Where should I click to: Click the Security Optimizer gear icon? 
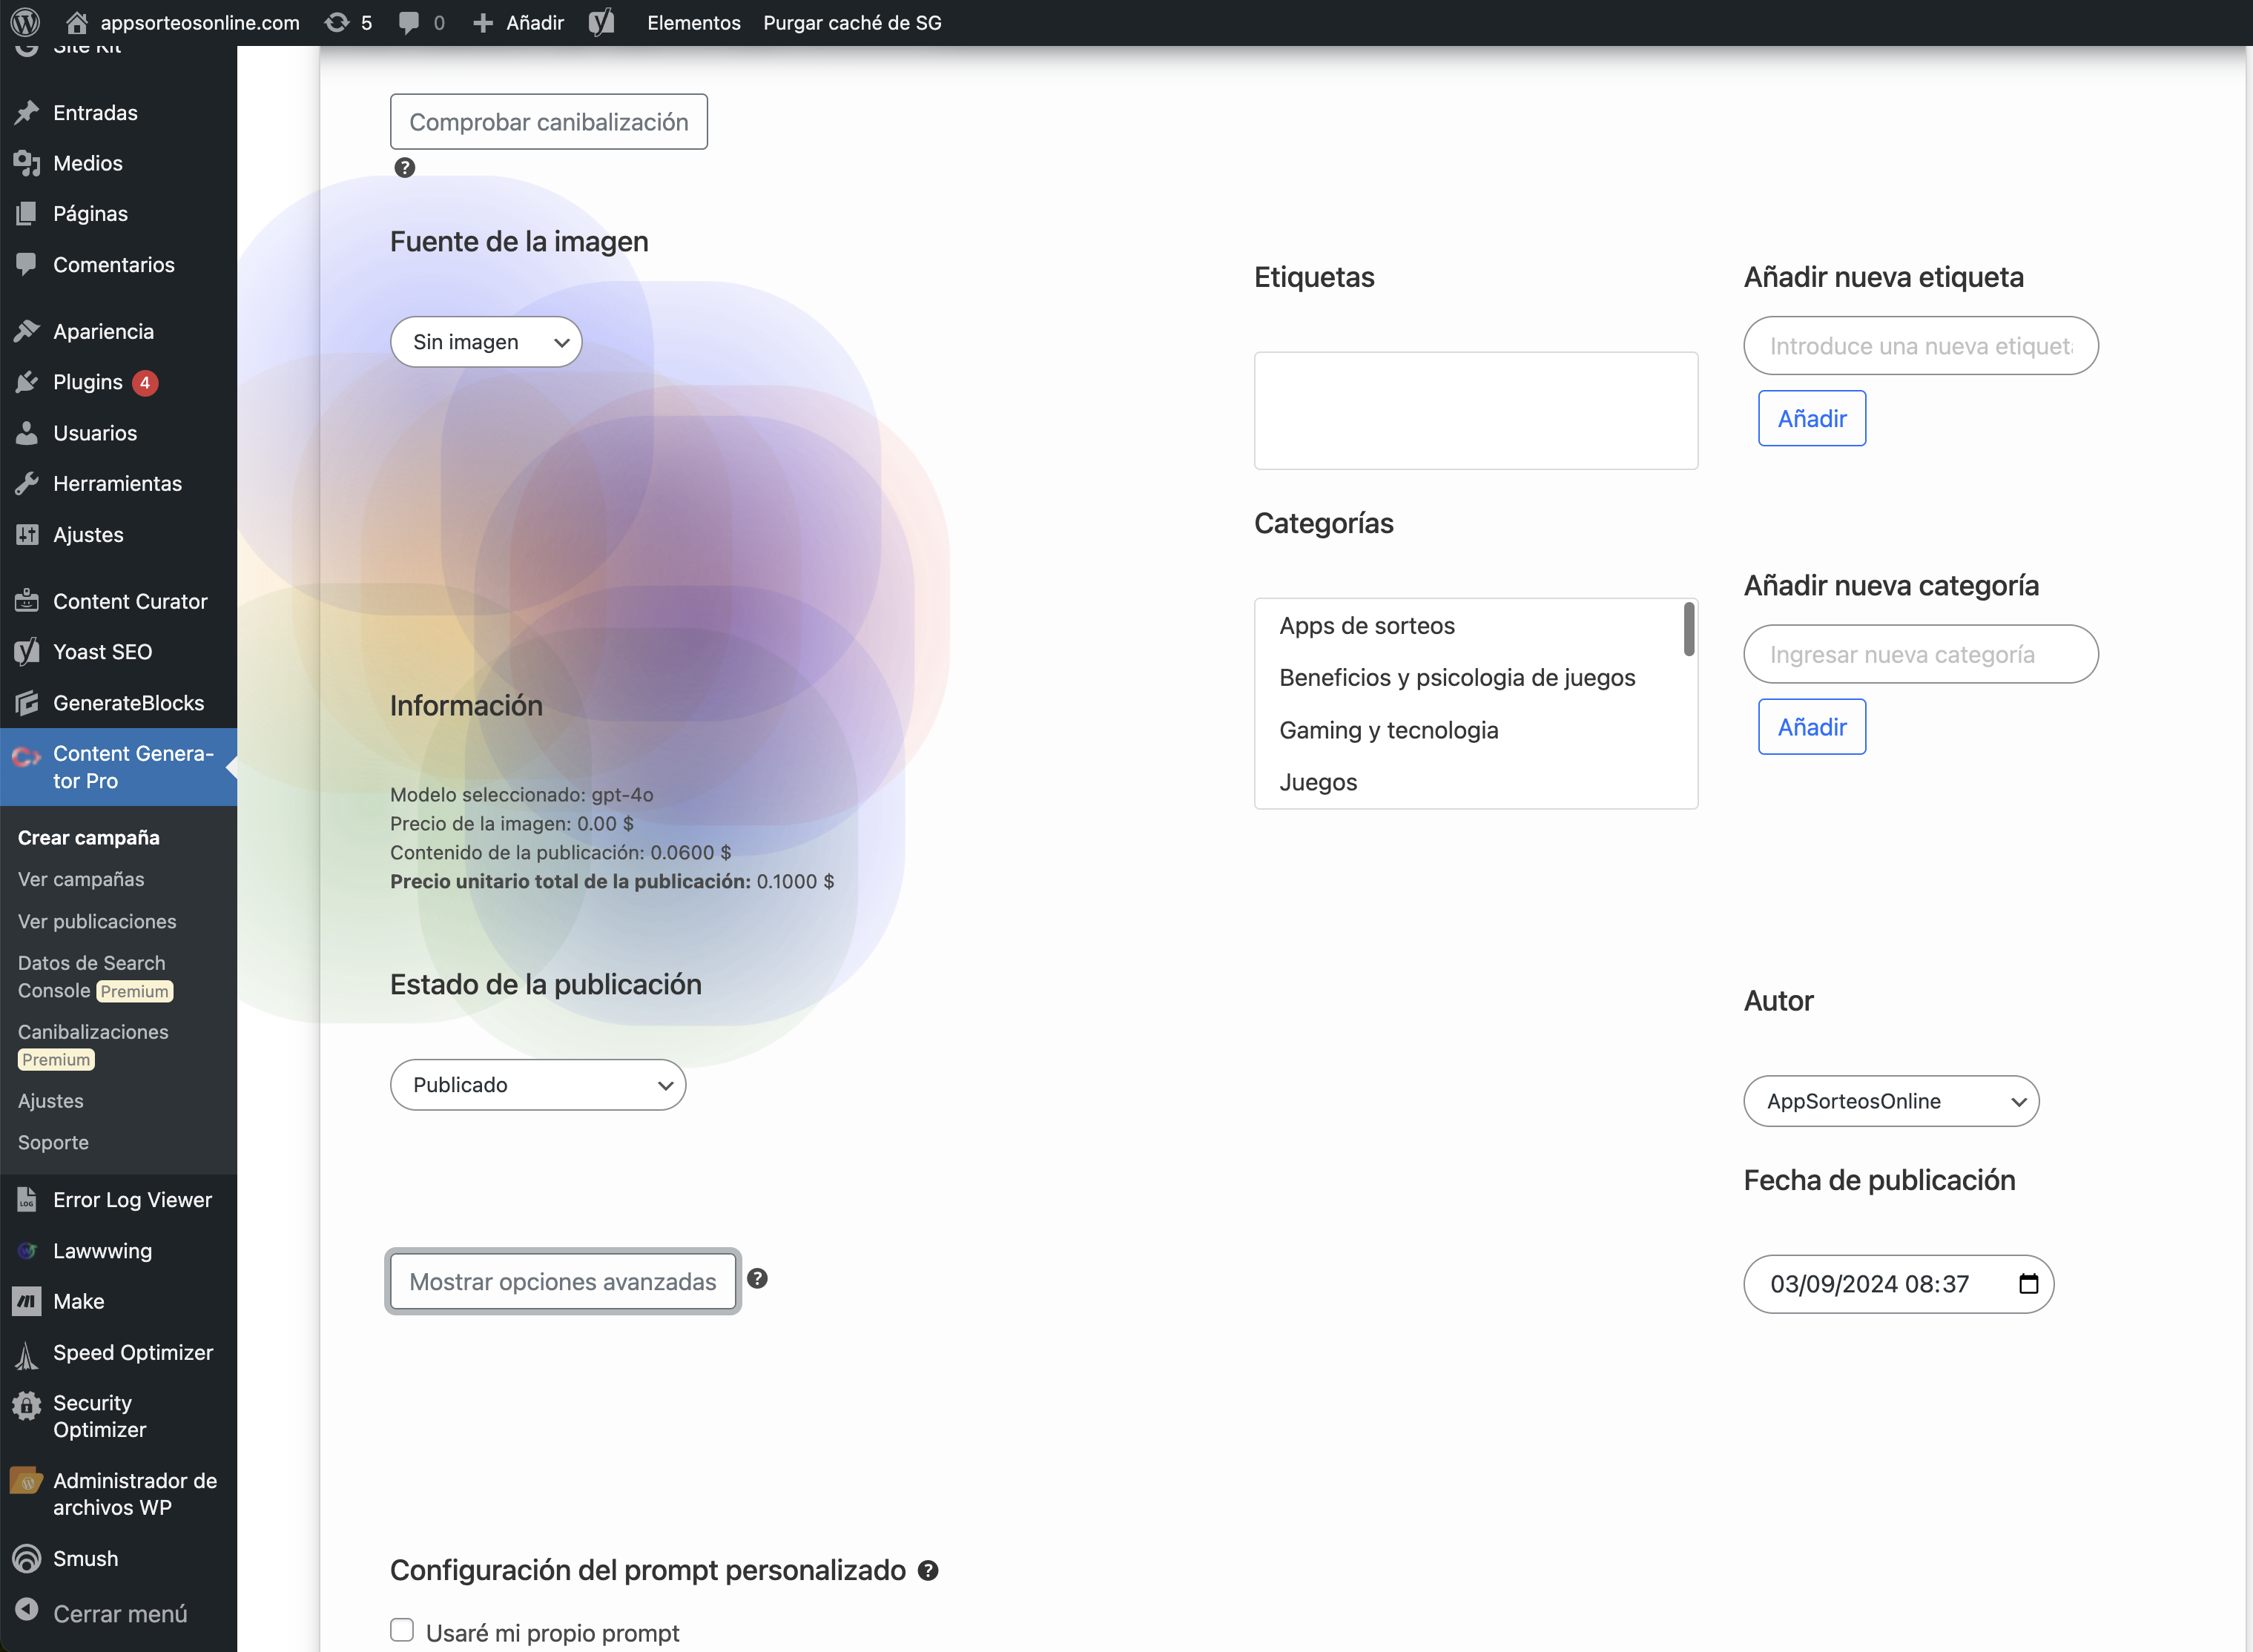(27, 1405)
